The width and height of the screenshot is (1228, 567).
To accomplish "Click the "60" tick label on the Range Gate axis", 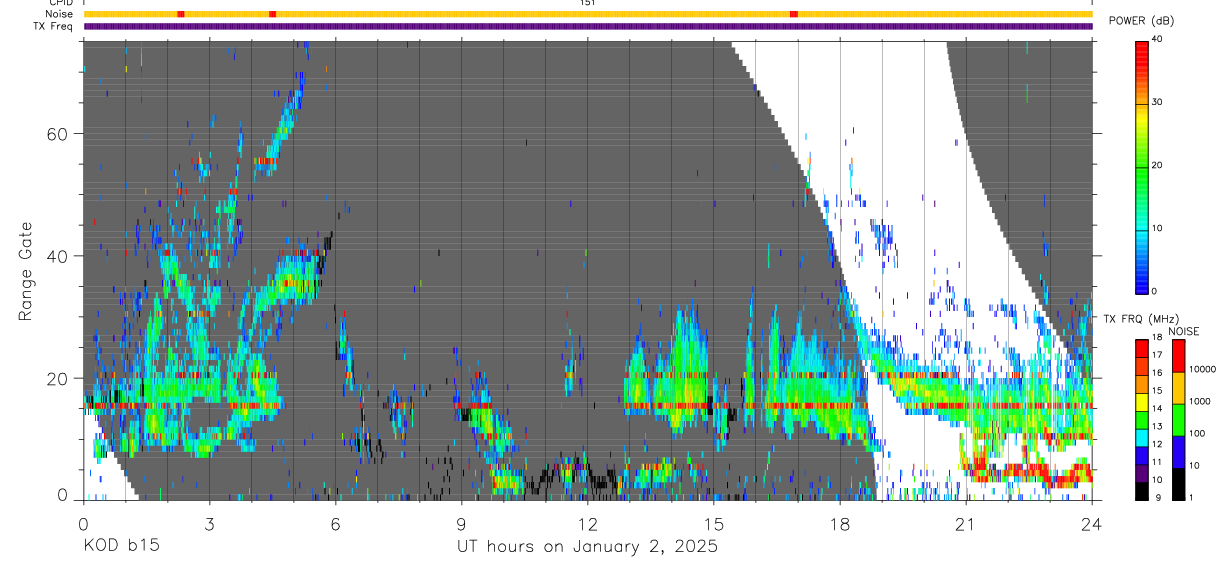I will 59,133.
